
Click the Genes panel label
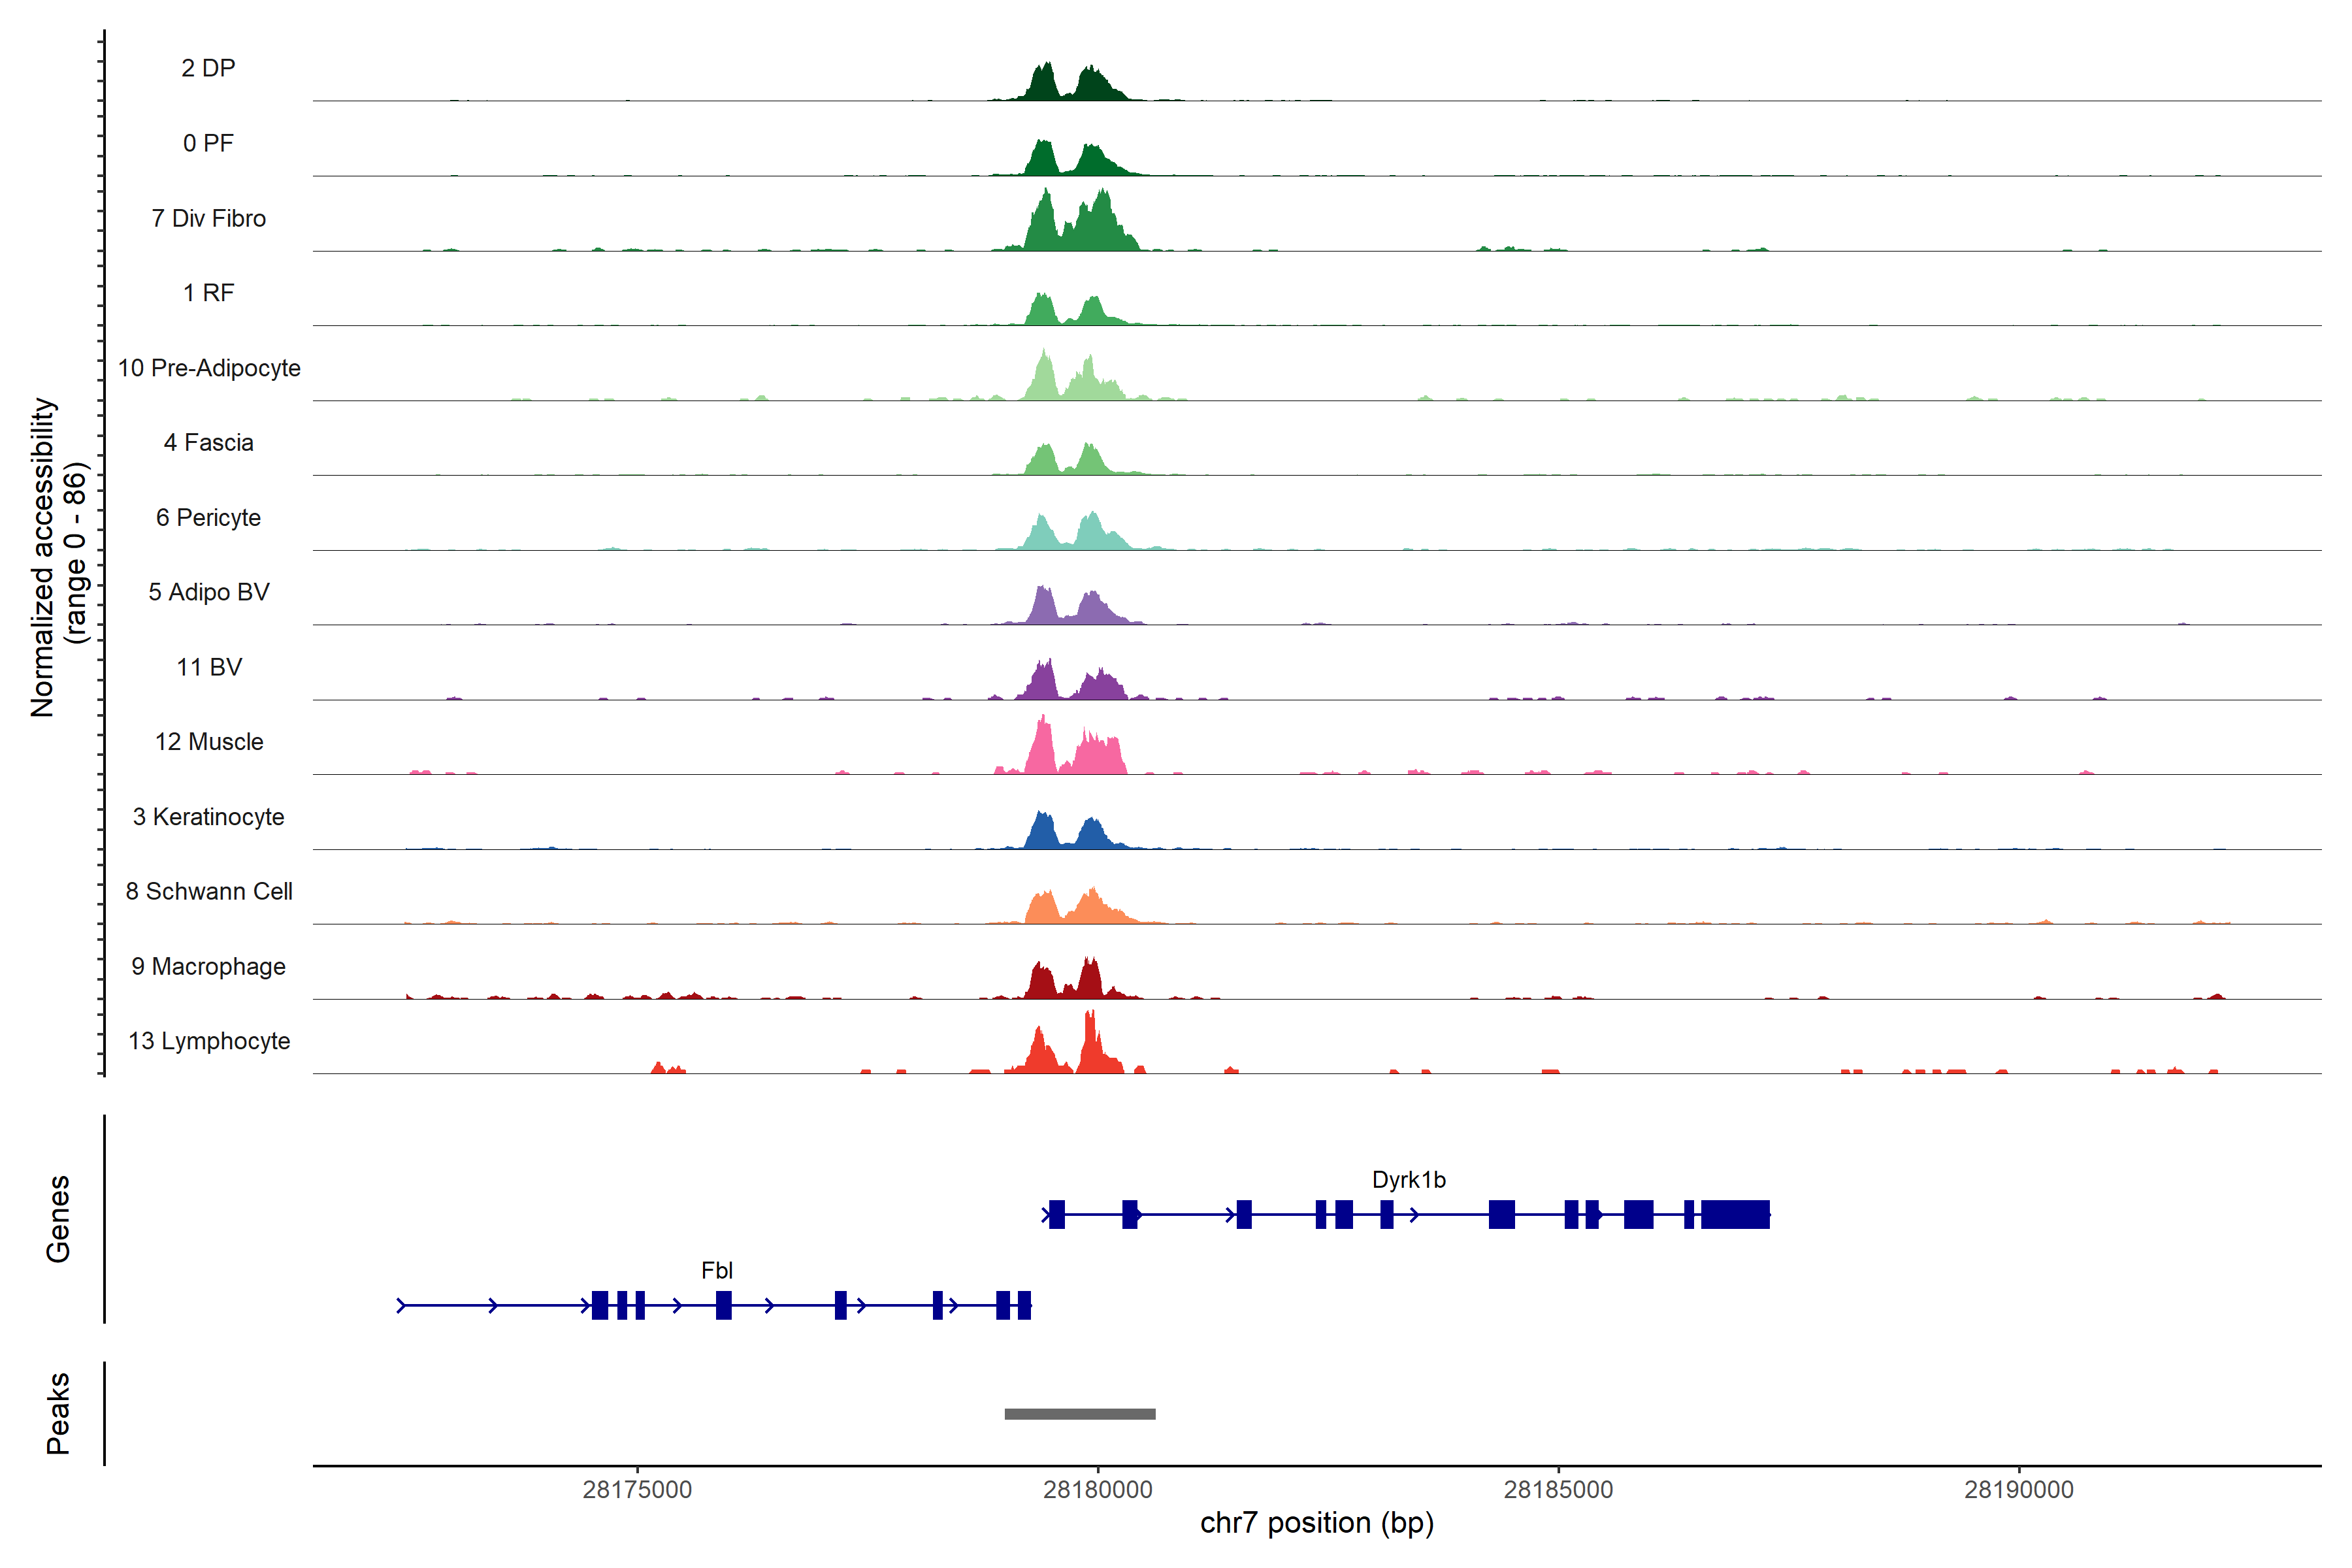[x=58, y=1219]
